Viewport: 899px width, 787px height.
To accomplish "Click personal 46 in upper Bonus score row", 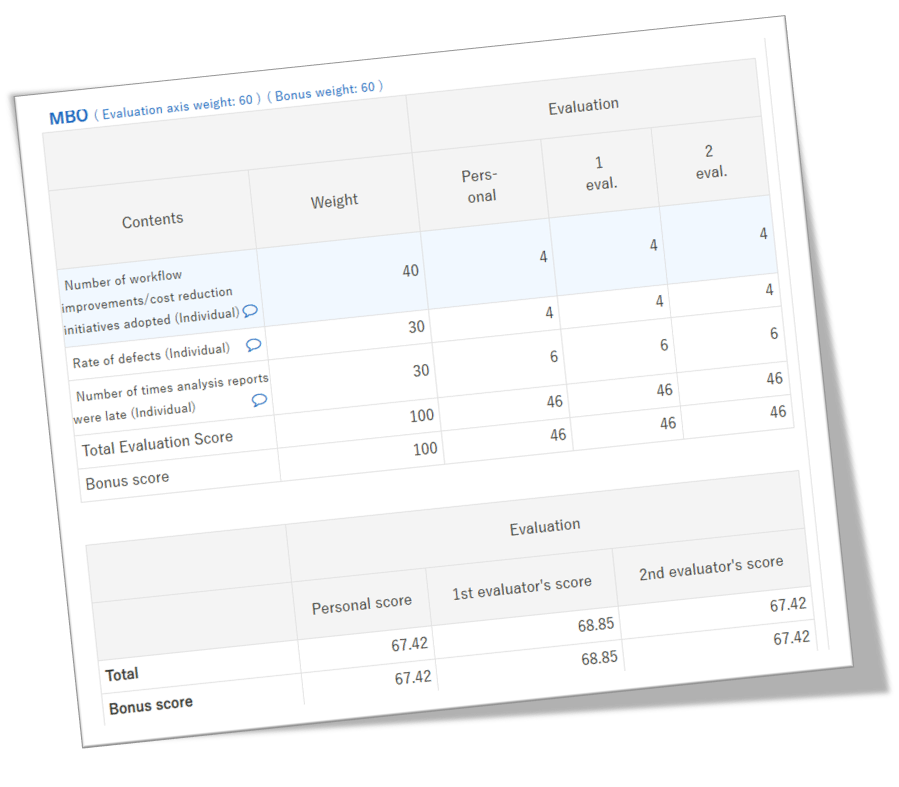I will (x=558, y=434).
